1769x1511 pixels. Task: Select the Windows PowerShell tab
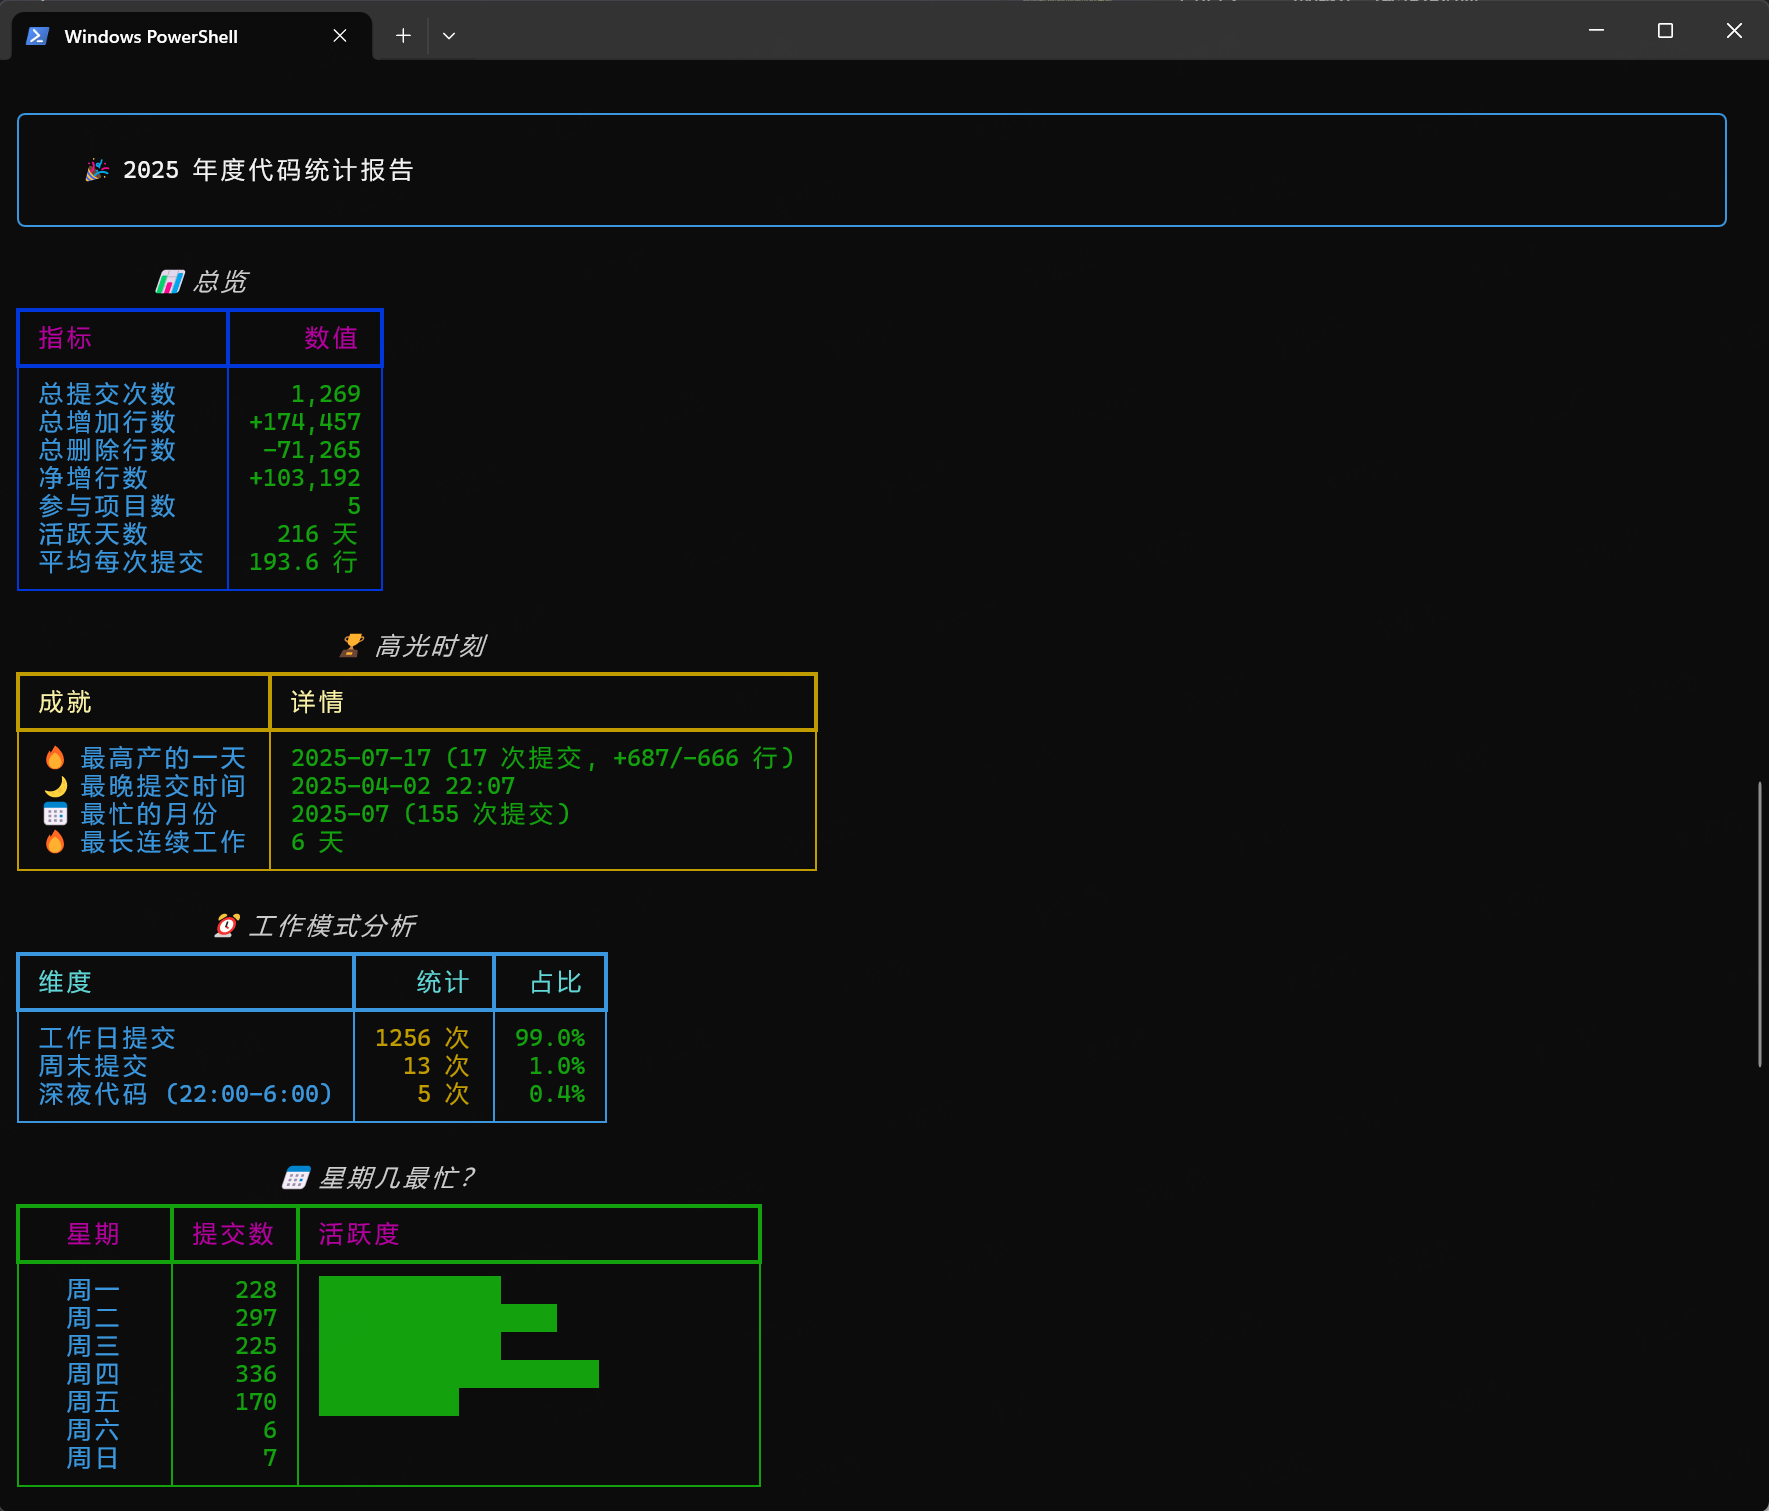(x=150, y=36)
